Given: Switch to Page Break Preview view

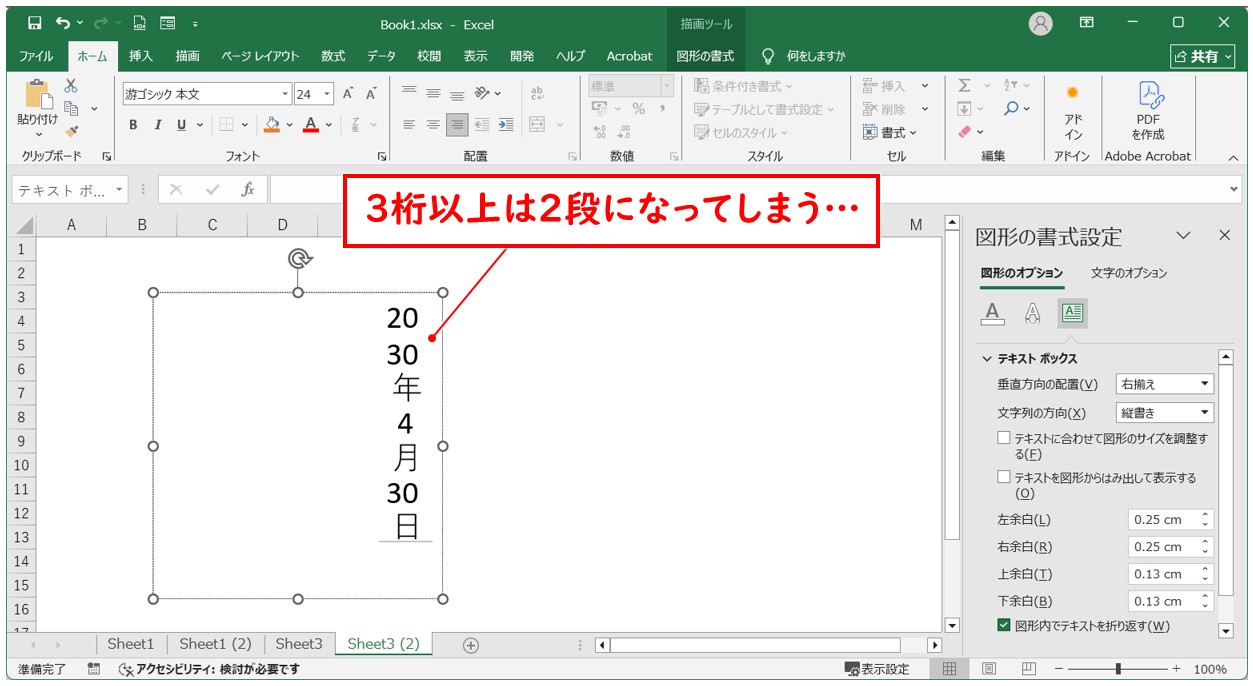Looking at the screenshot, I should [x=1027, y=669].
